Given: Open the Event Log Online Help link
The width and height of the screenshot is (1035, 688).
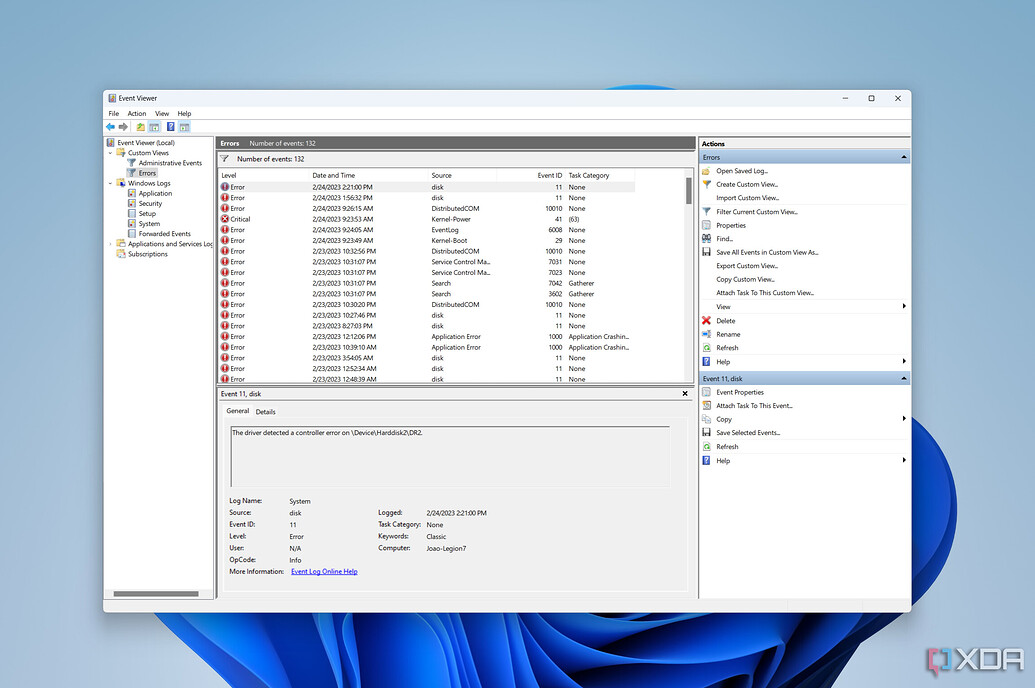Looking at the screenshot, I should tap(324, 572).
